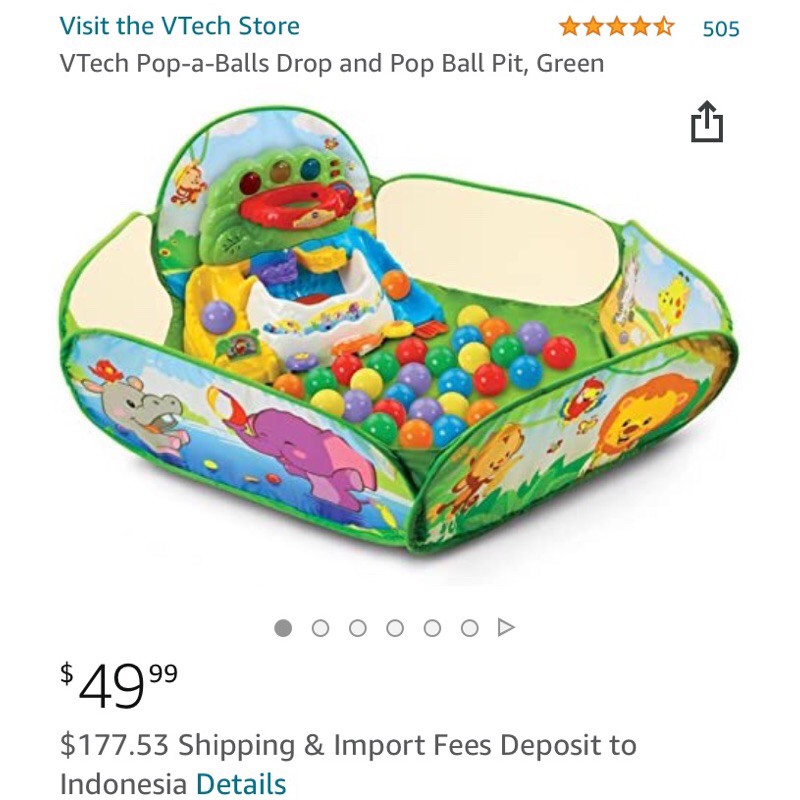The width and height of the screenshot is (800, 800).
Task: Enlarge the ball pit product image
Action: pyautogui.click(x=400, y=340)
